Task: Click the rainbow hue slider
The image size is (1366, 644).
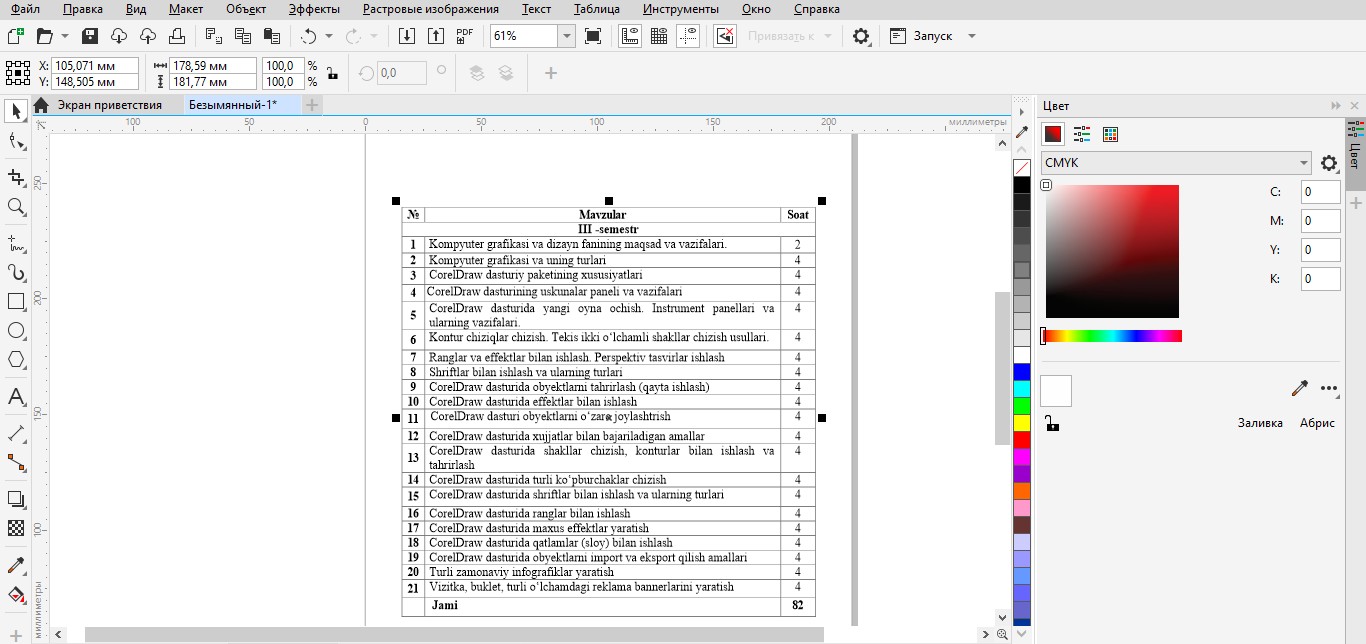Action: (1112, 336)
